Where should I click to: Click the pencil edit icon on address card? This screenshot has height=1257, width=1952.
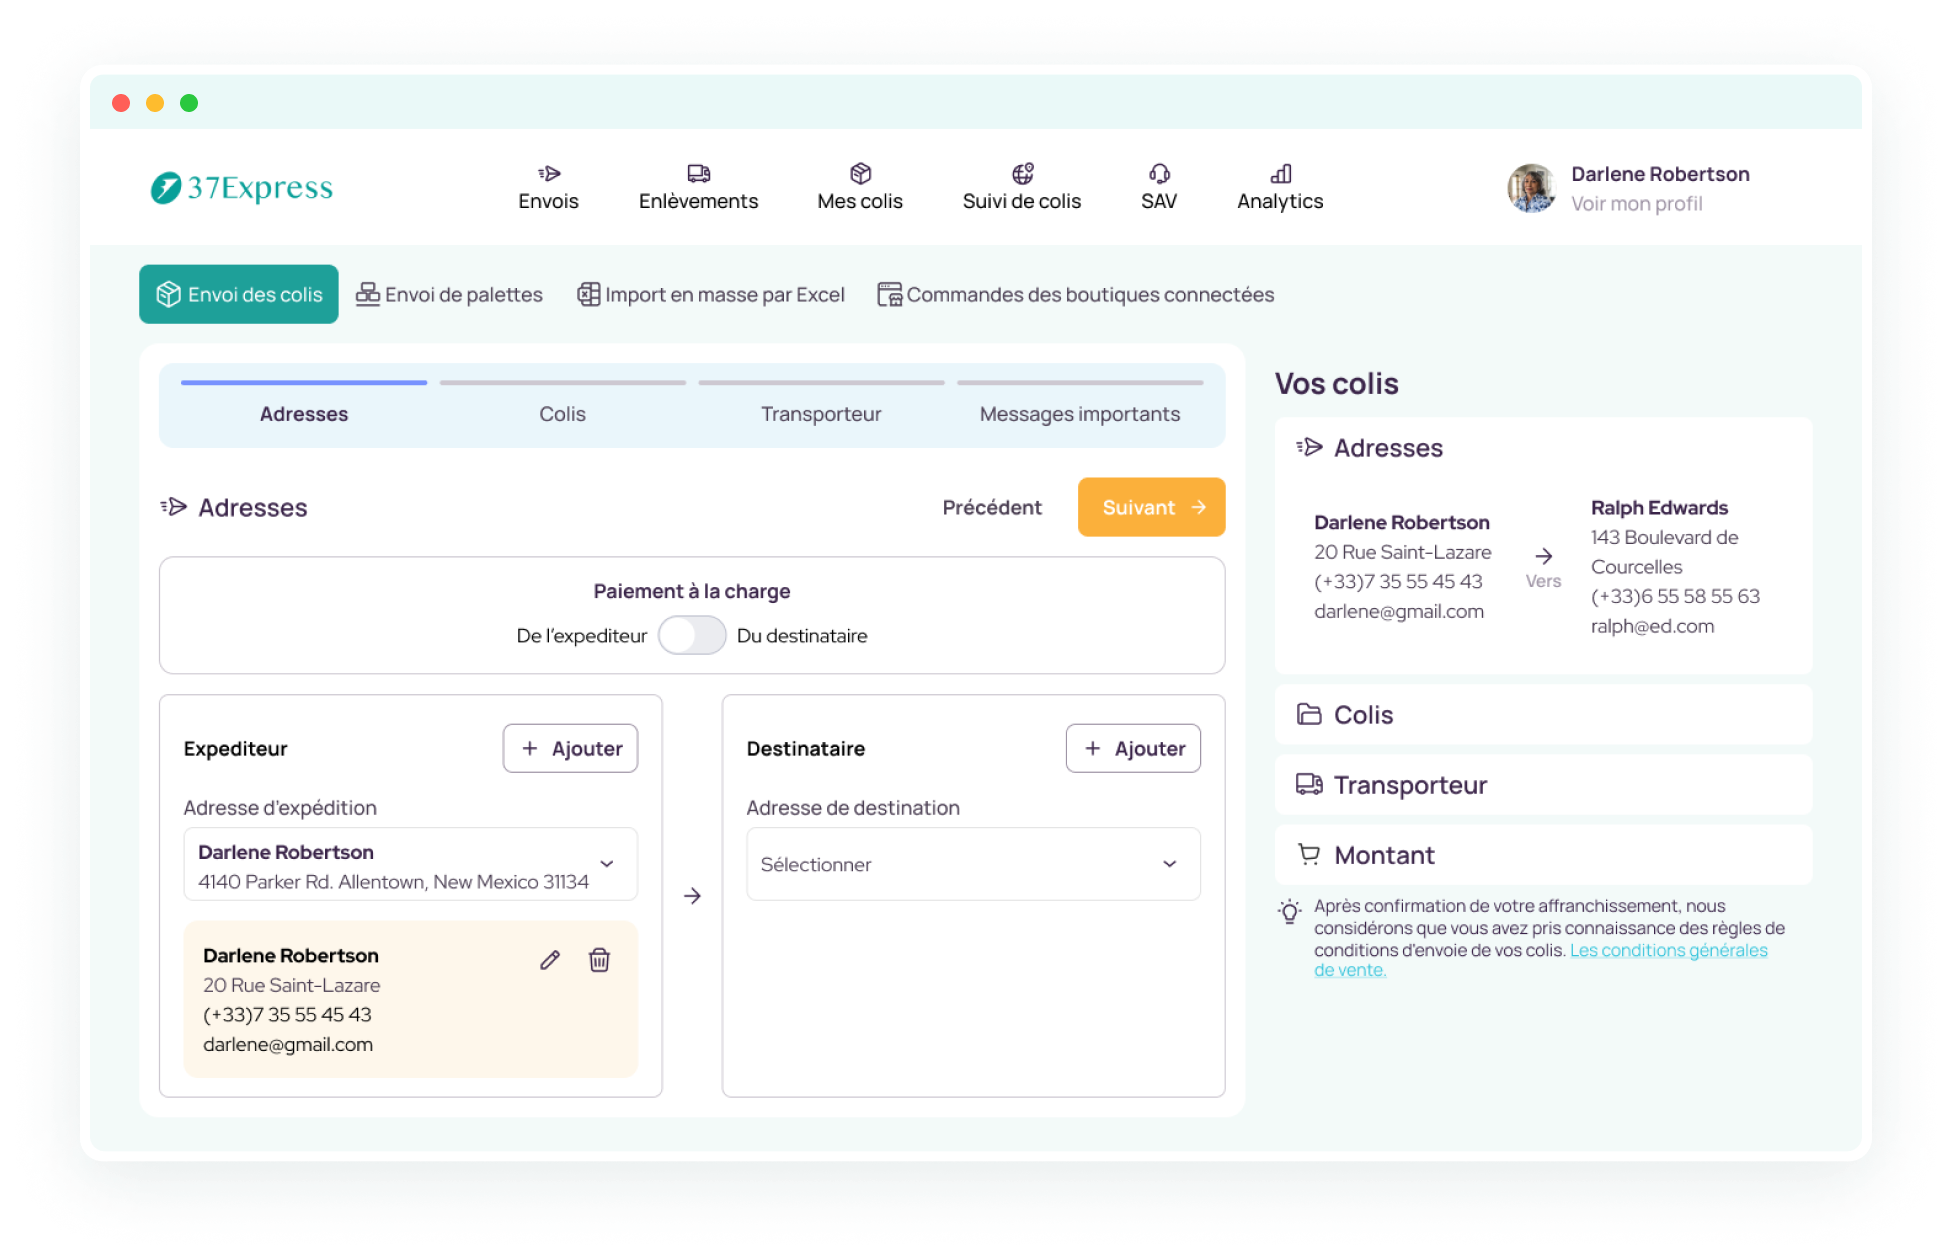(x=549, y=960)
